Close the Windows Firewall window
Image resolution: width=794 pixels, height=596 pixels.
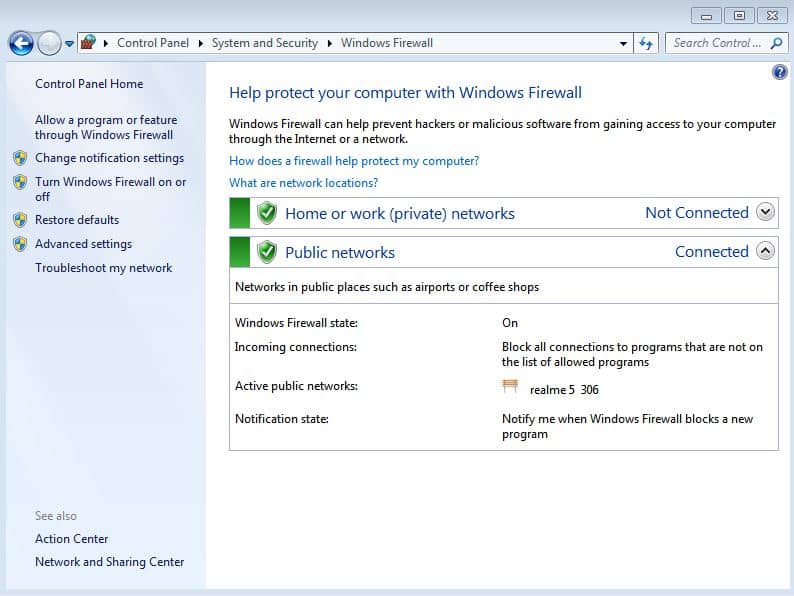click(x=772, y=16)
